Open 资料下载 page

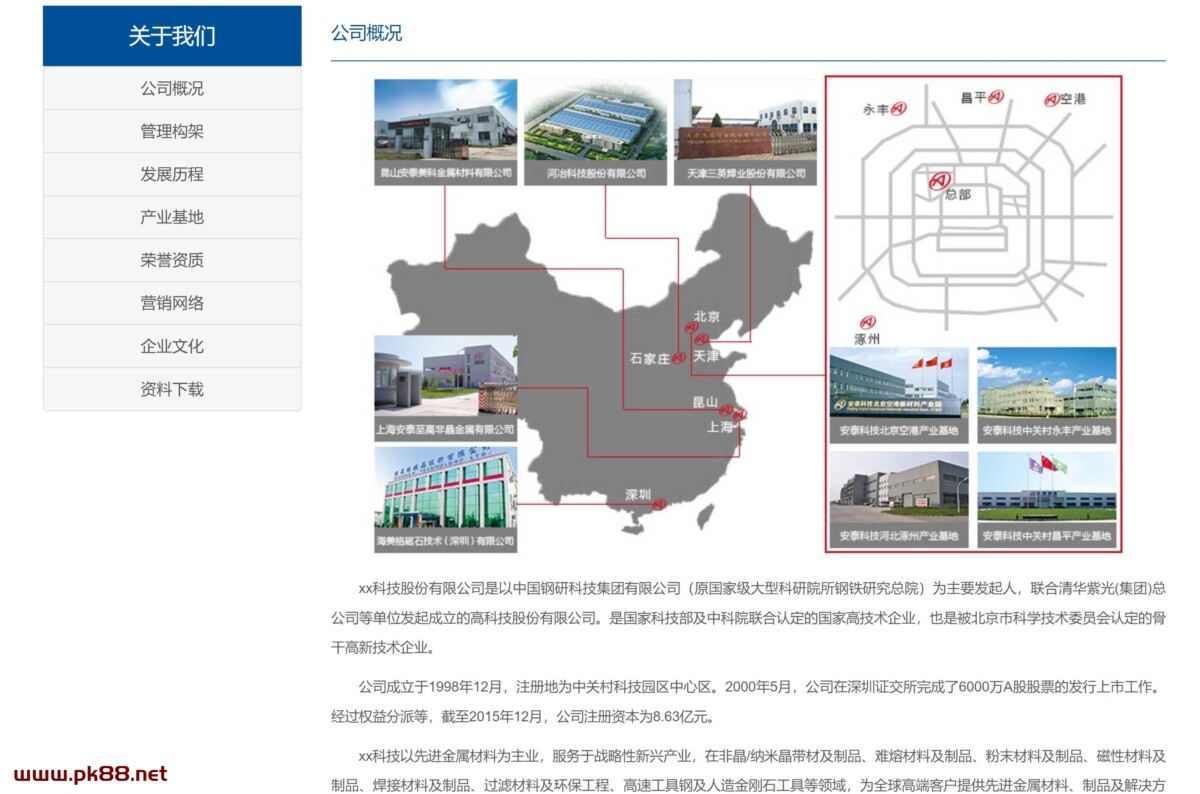[x=172, y=389]
